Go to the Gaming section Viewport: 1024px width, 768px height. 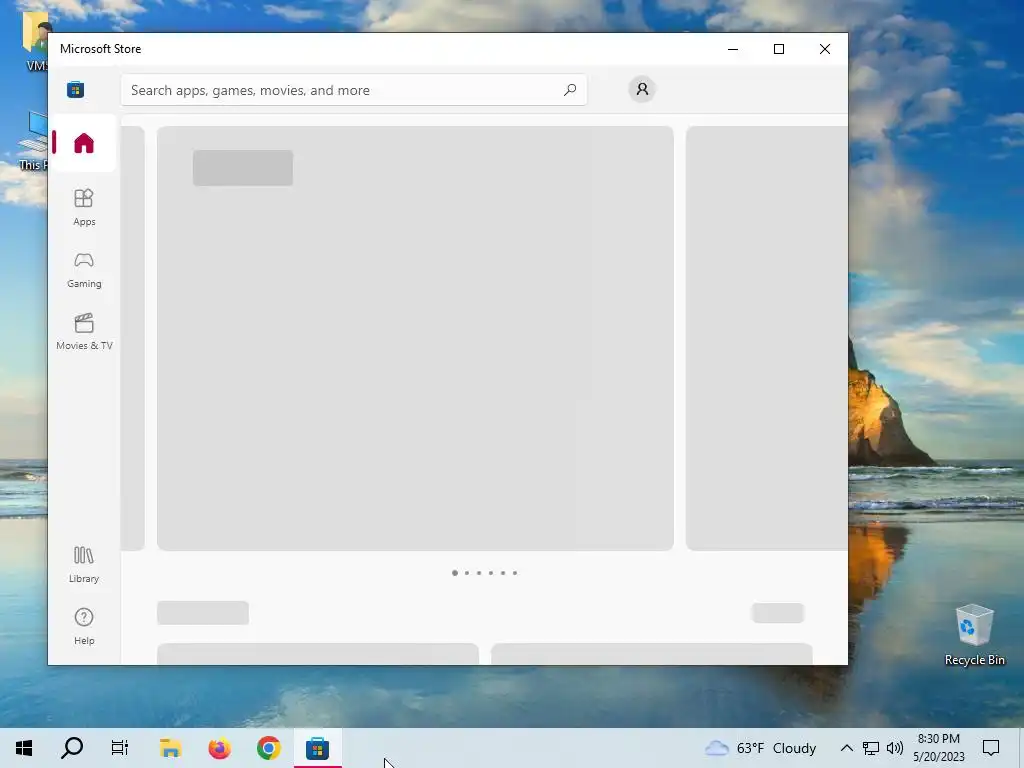tap(84, 270)
